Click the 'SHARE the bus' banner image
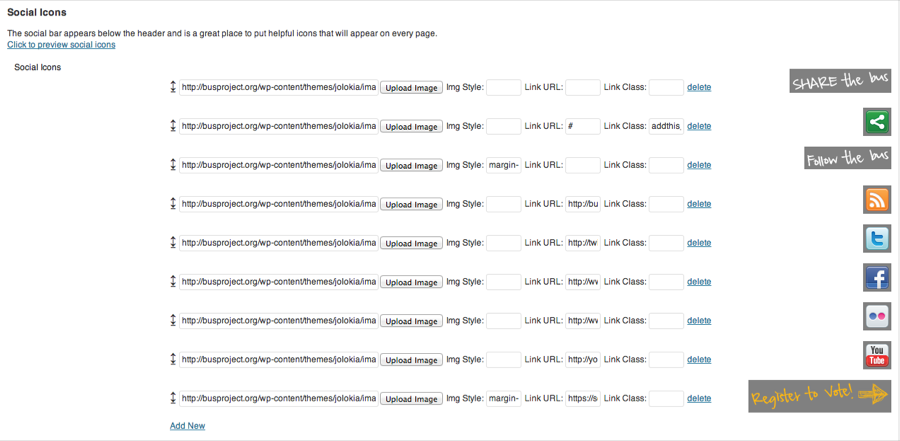Image resolution: width=900 pixels, height=441 pixels. click(x=840, y=81)
